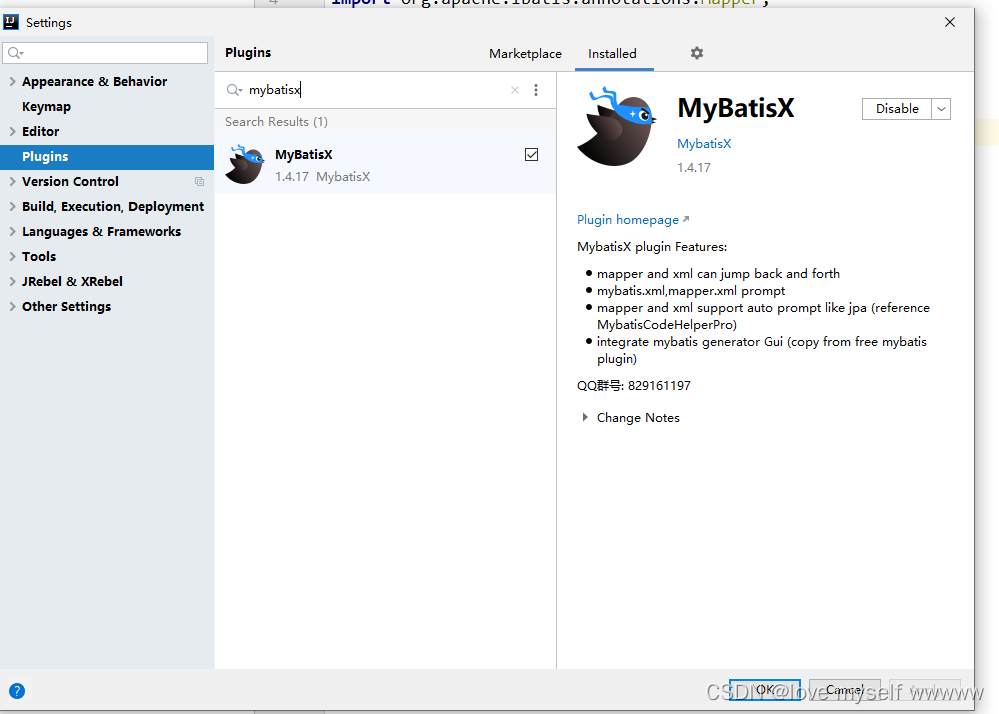Screen dimensions: 999x714
Task: Open the help question mark icon
Action: pos(17,691)
